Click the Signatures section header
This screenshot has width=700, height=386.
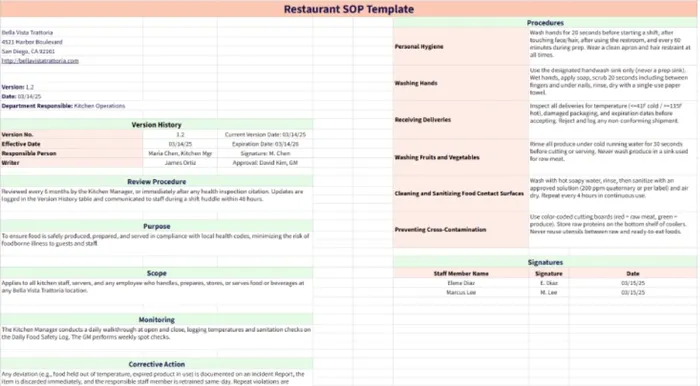(x=545, y=262)
